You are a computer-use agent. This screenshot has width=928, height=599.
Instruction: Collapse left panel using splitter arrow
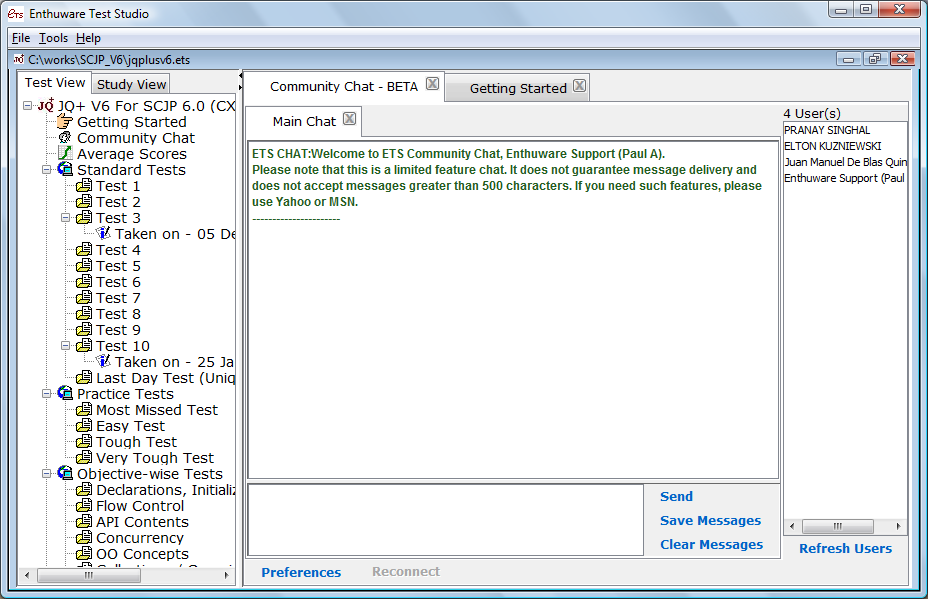[241, 76]
